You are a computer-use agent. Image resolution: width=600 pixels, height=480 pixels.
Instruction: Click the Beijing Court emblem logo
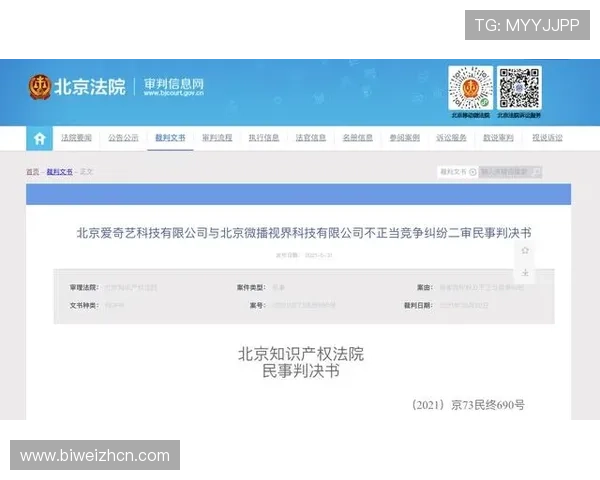[40, 87]
